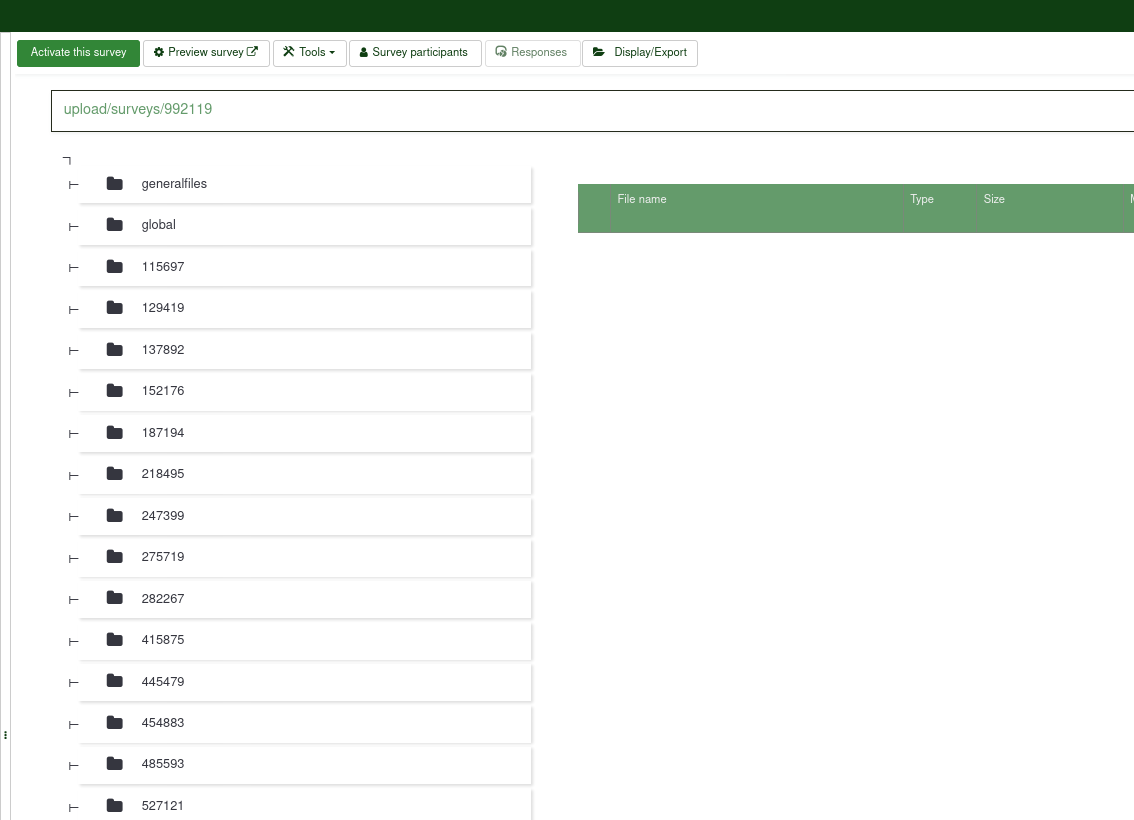Image resolution: width=1134 pixels, height=820 pixels.
Task: Open the Tools dropdown menu
Action: [309, 53]
